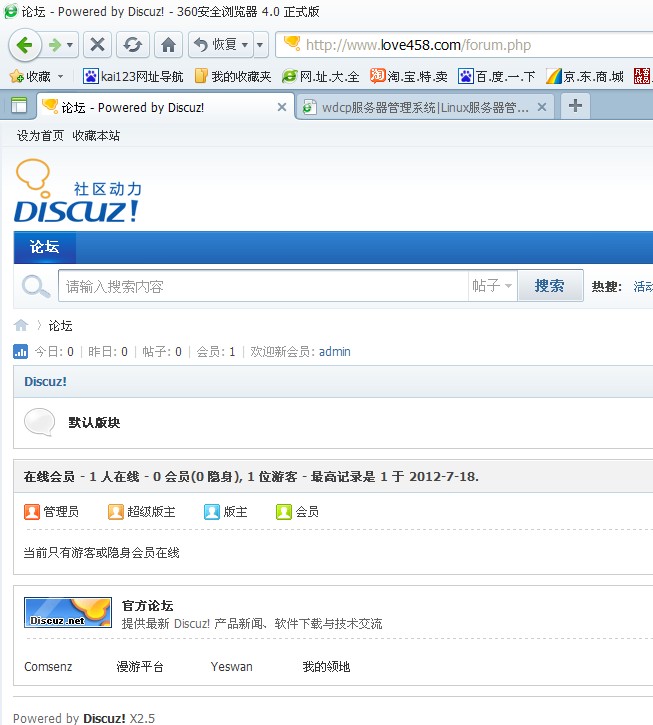Open the 默认版块 forum
Screen dimensions: 653x725
point(94,423)
